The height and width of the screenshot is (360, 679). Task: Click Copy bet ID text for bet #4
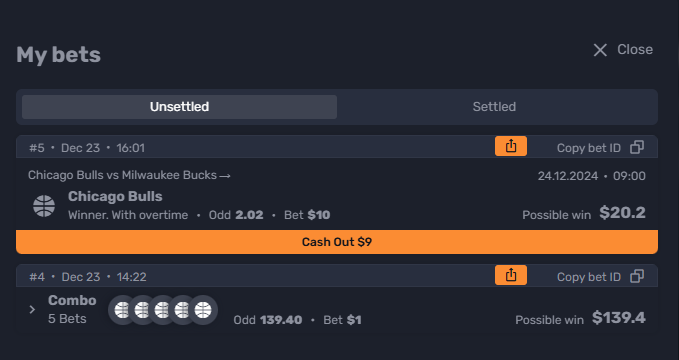(x=588, y=277)
